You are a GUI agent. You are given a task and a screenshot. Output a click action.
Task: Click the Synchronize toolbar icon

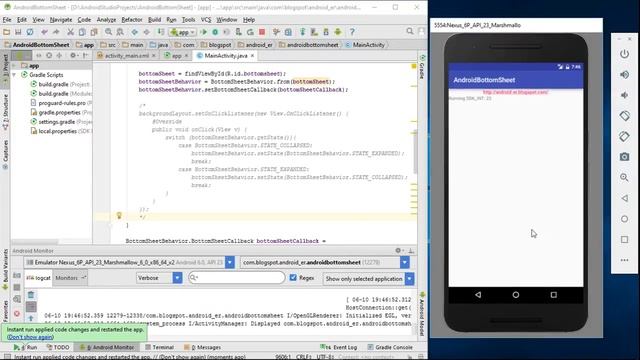tap(30, 32)
